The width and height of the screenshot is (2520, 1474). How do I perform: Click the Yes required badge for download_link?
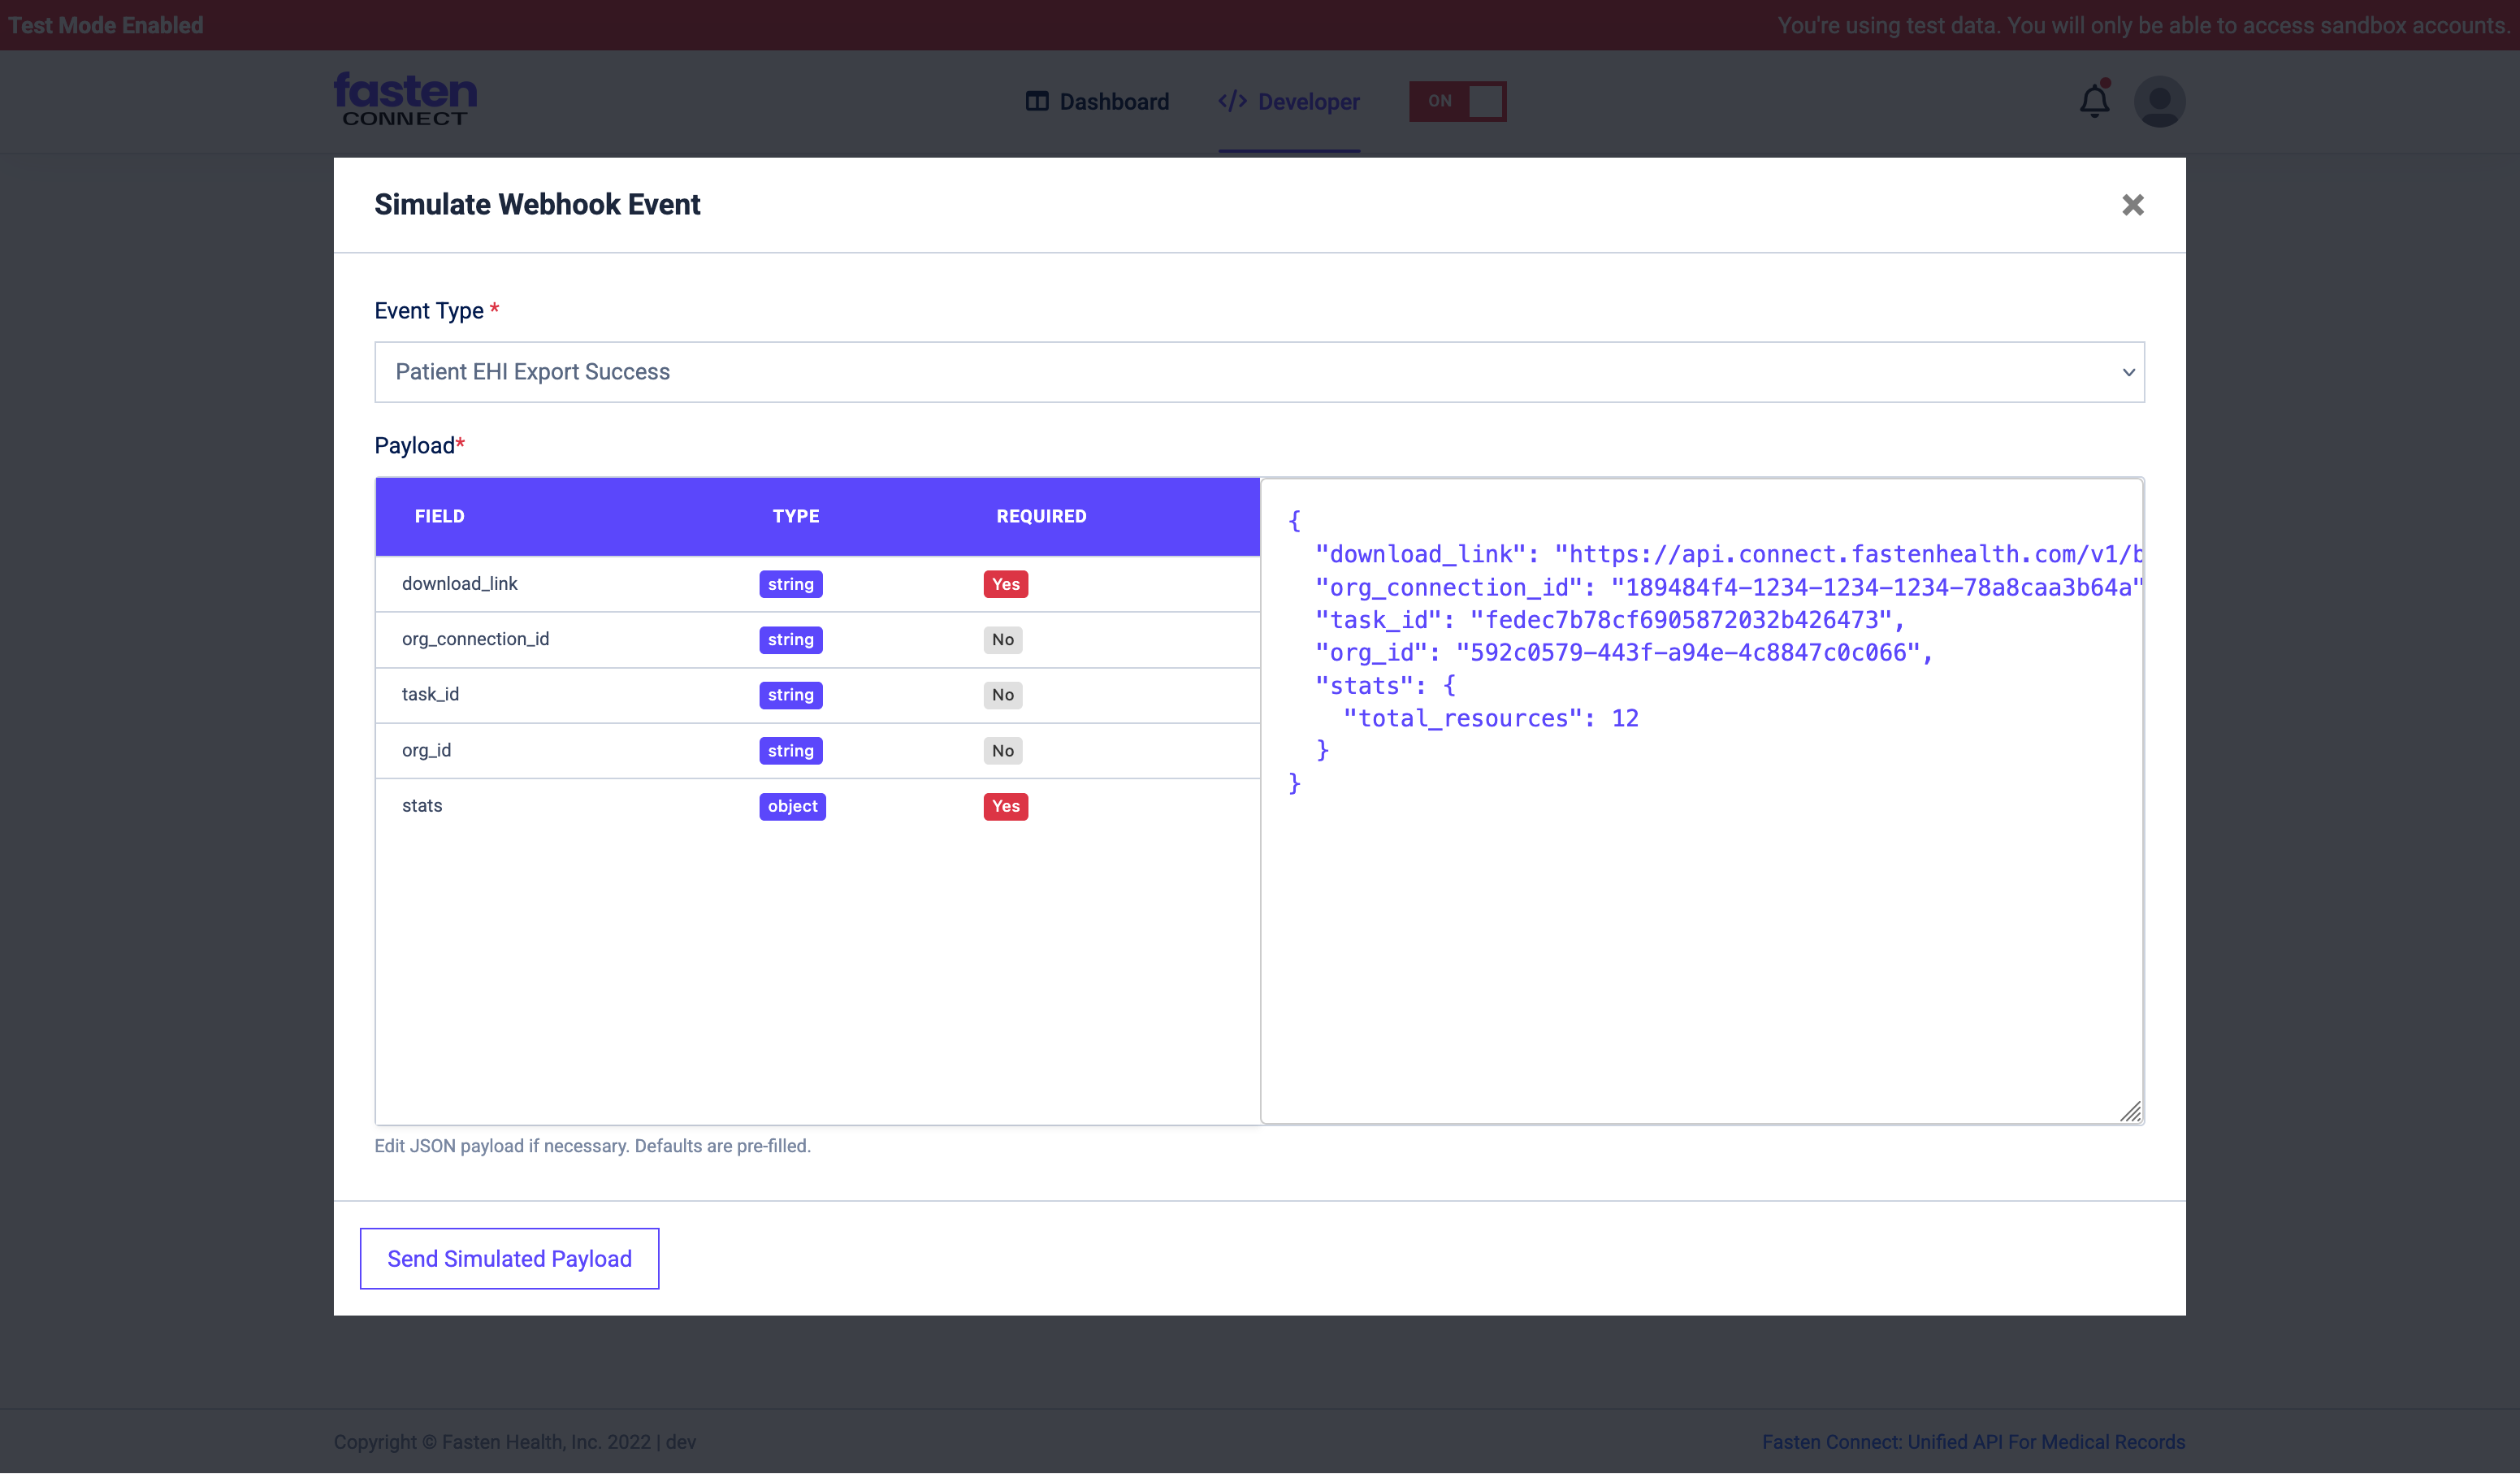click(1005, 584)
